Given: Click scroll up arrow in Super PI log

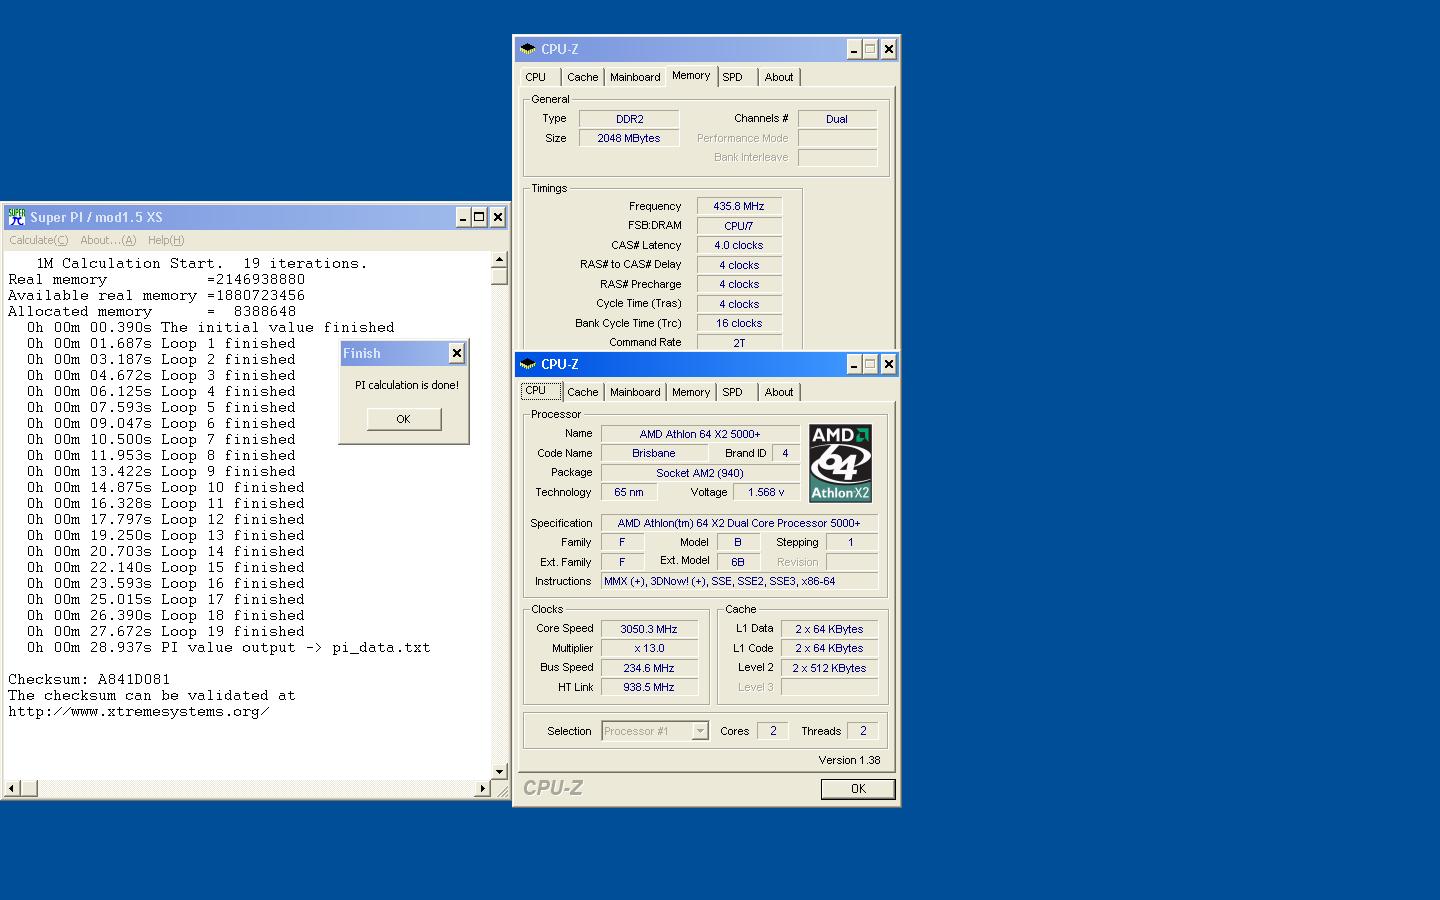Looking at the screenshot, I should [x=499, y=260].
